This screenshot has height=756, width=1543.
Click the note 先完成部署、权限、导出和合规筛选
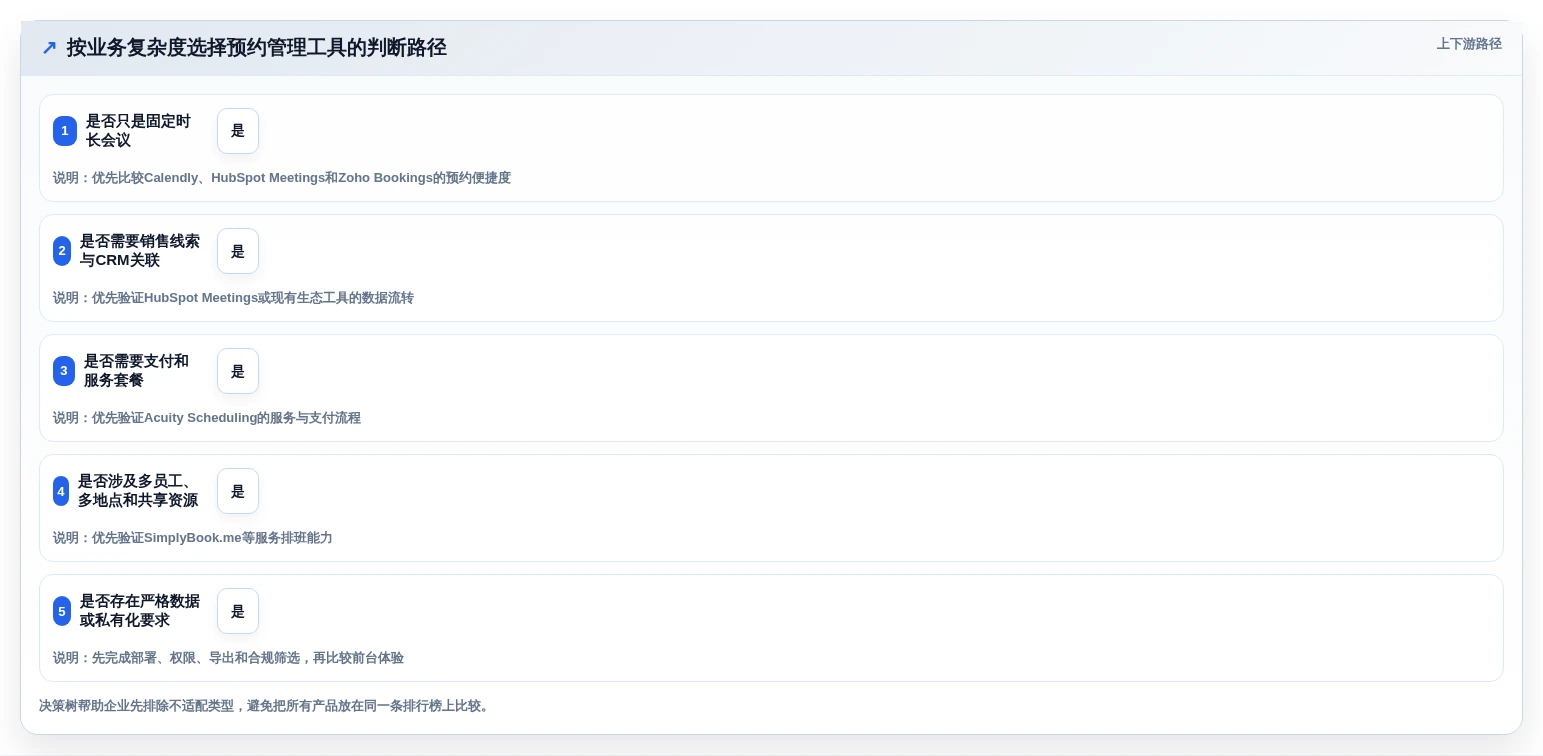[x=228, y=658]
